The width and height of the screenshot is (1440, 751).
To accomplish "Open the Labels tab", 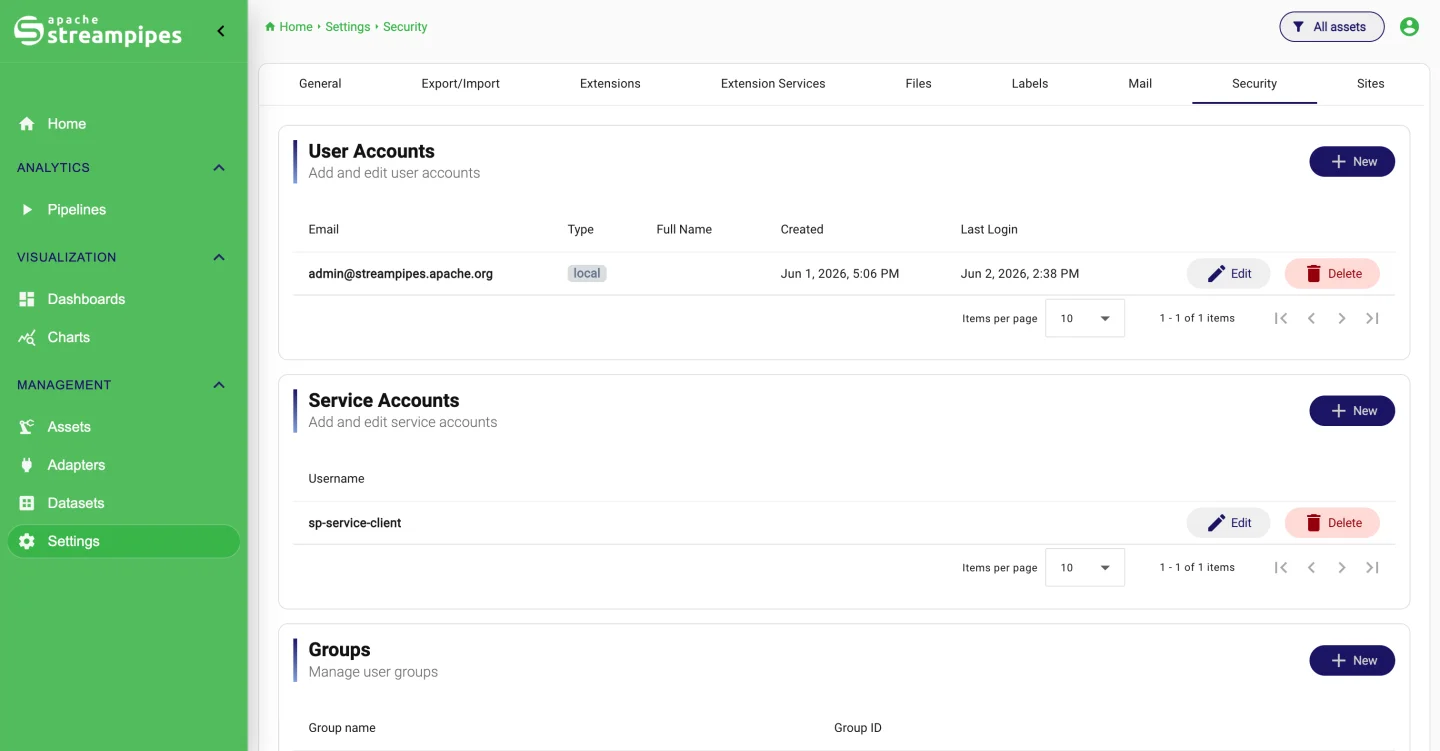I will click(1030, 84).
